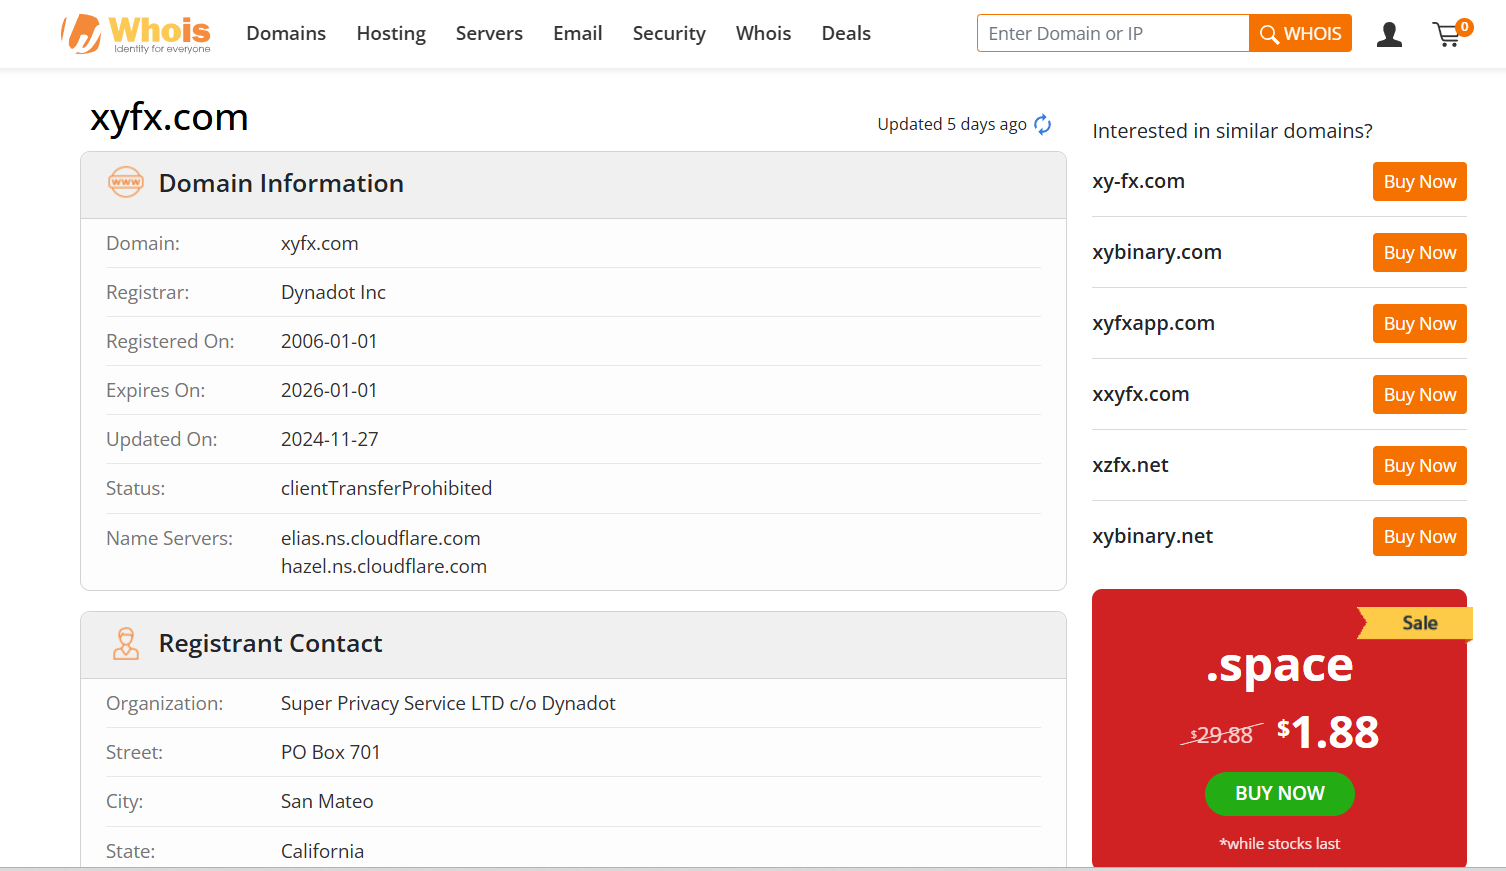Click similar domain xxyfx.com
1506x871 pixels.
tap(1140, 394)
